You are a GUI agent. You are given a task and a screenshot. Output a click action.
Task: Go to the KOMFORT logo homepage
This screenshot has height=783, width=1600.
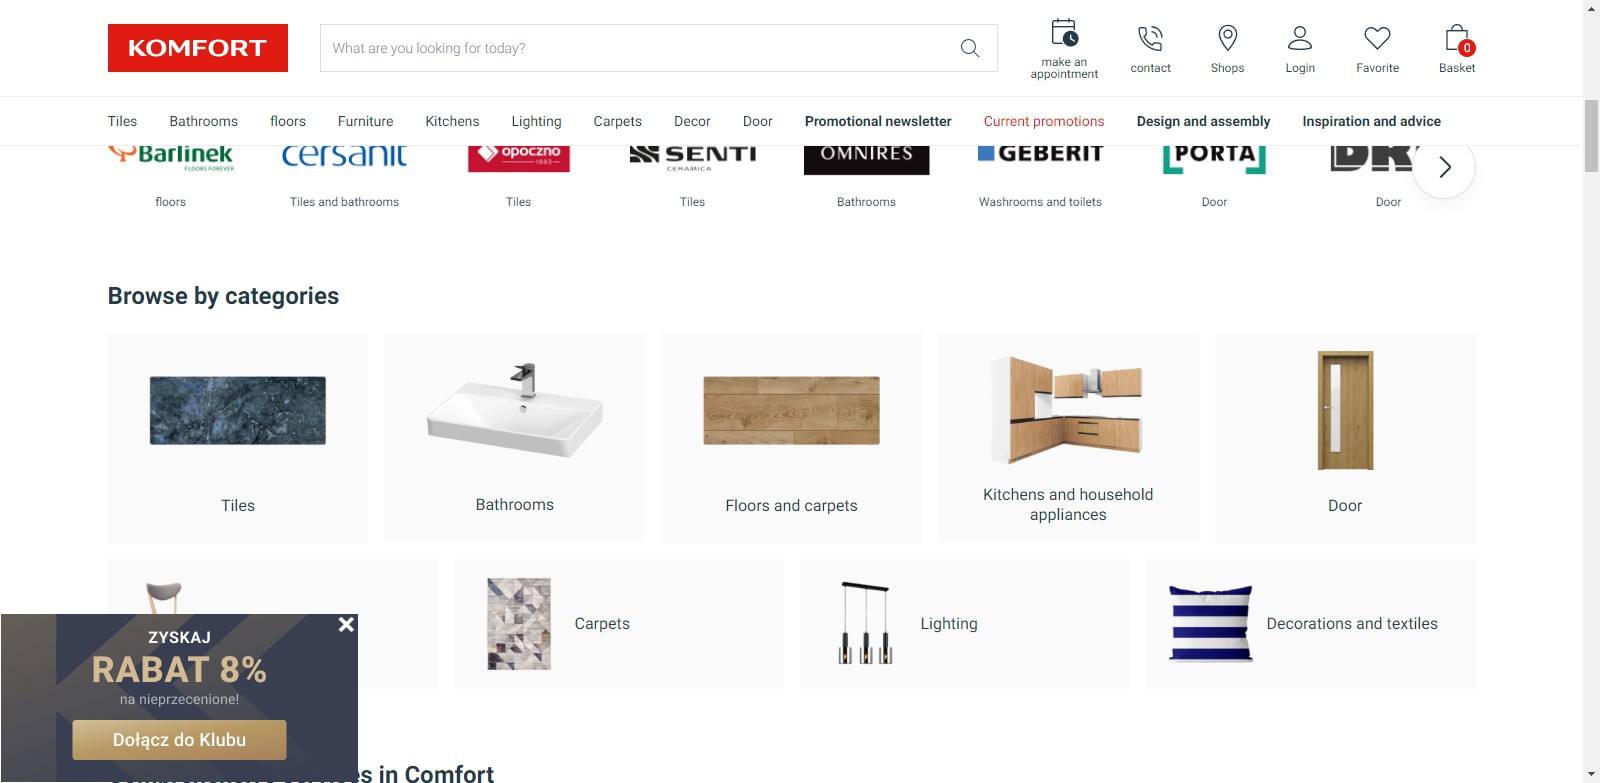coord(198,48)
